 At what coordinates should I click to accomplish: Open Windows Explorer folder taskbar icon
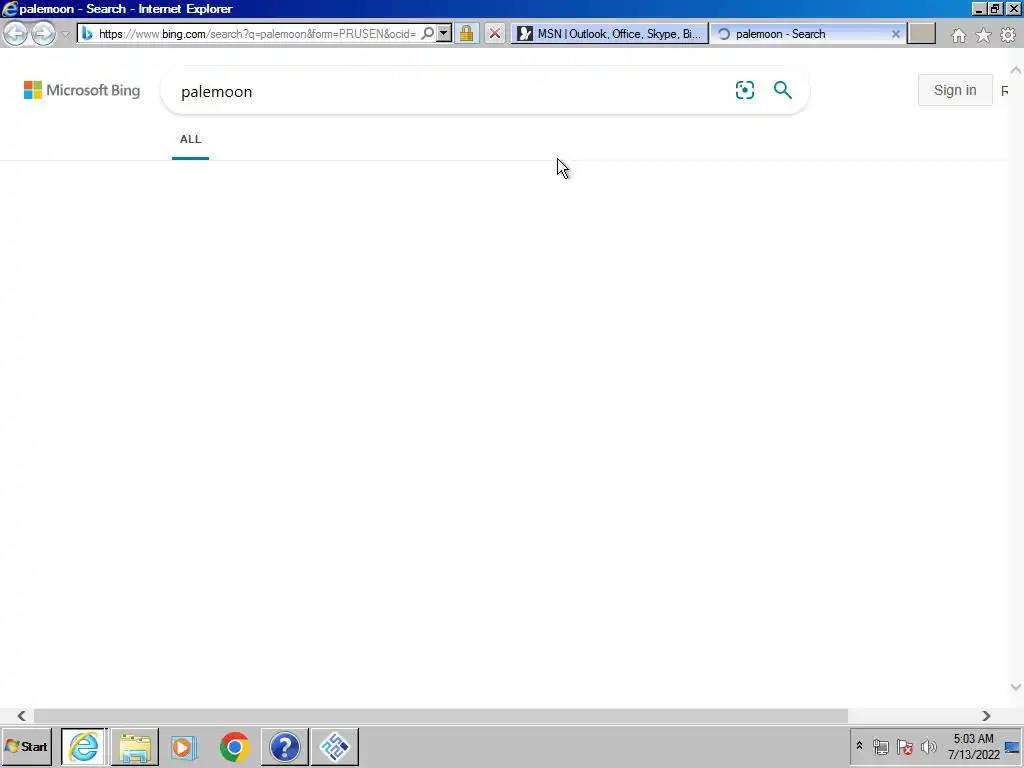click(x=135, y=746)
